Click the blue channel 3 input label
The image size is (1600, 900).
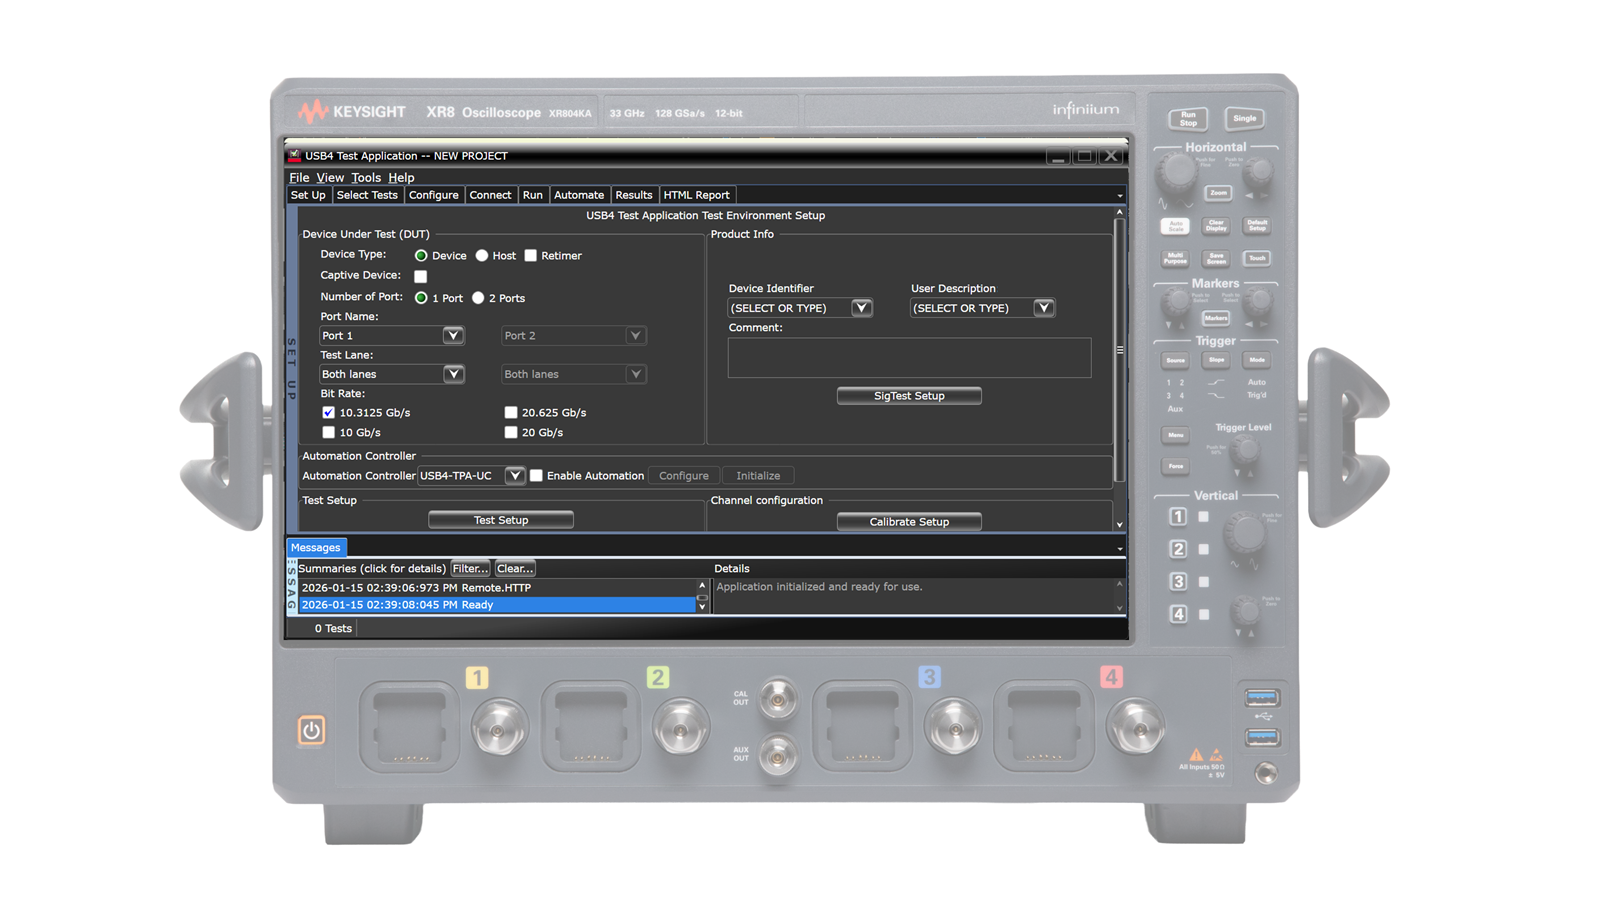pyautogui.click(x=929, y=678)
